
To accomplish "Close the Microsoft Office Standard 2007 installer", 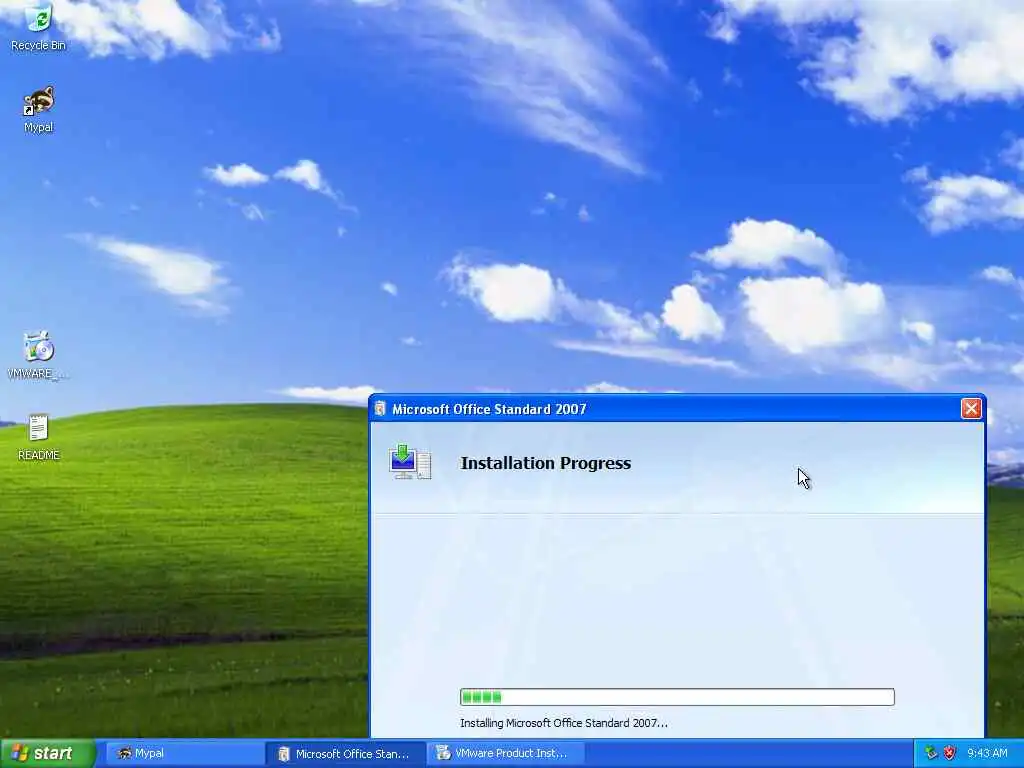I will point(970,409).
